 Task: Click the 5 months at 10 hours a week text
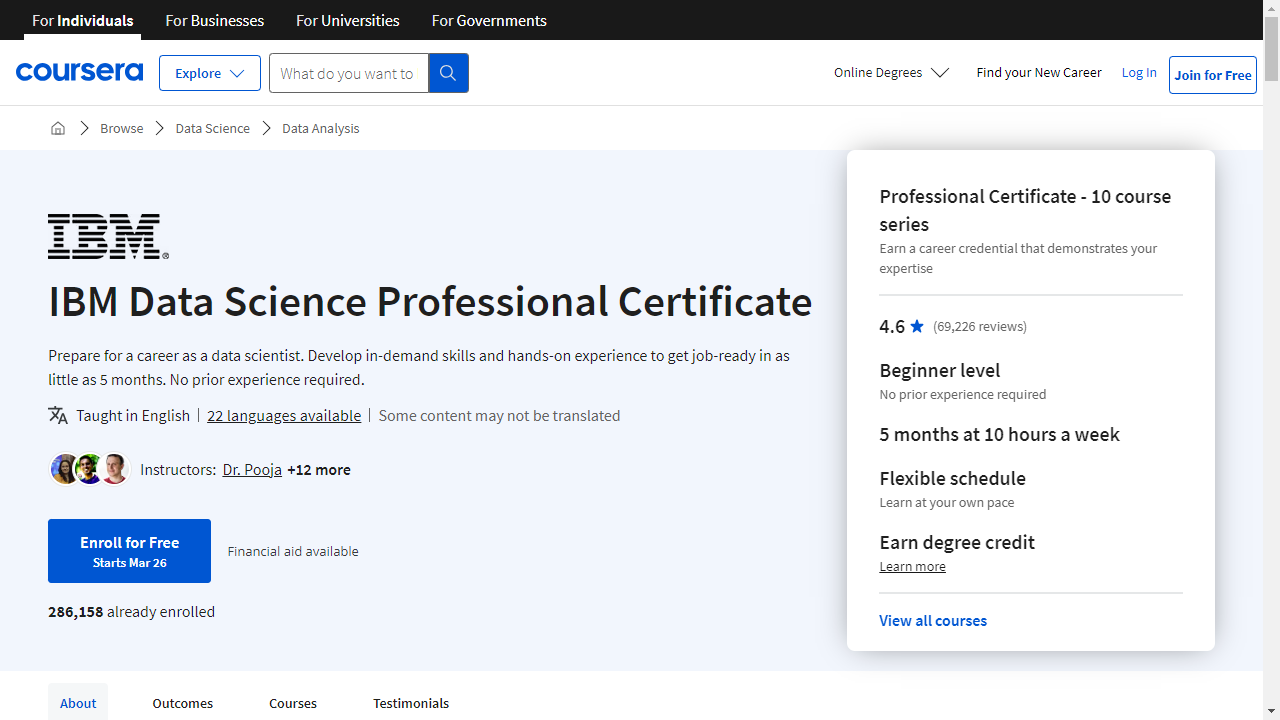coord(999,434)
